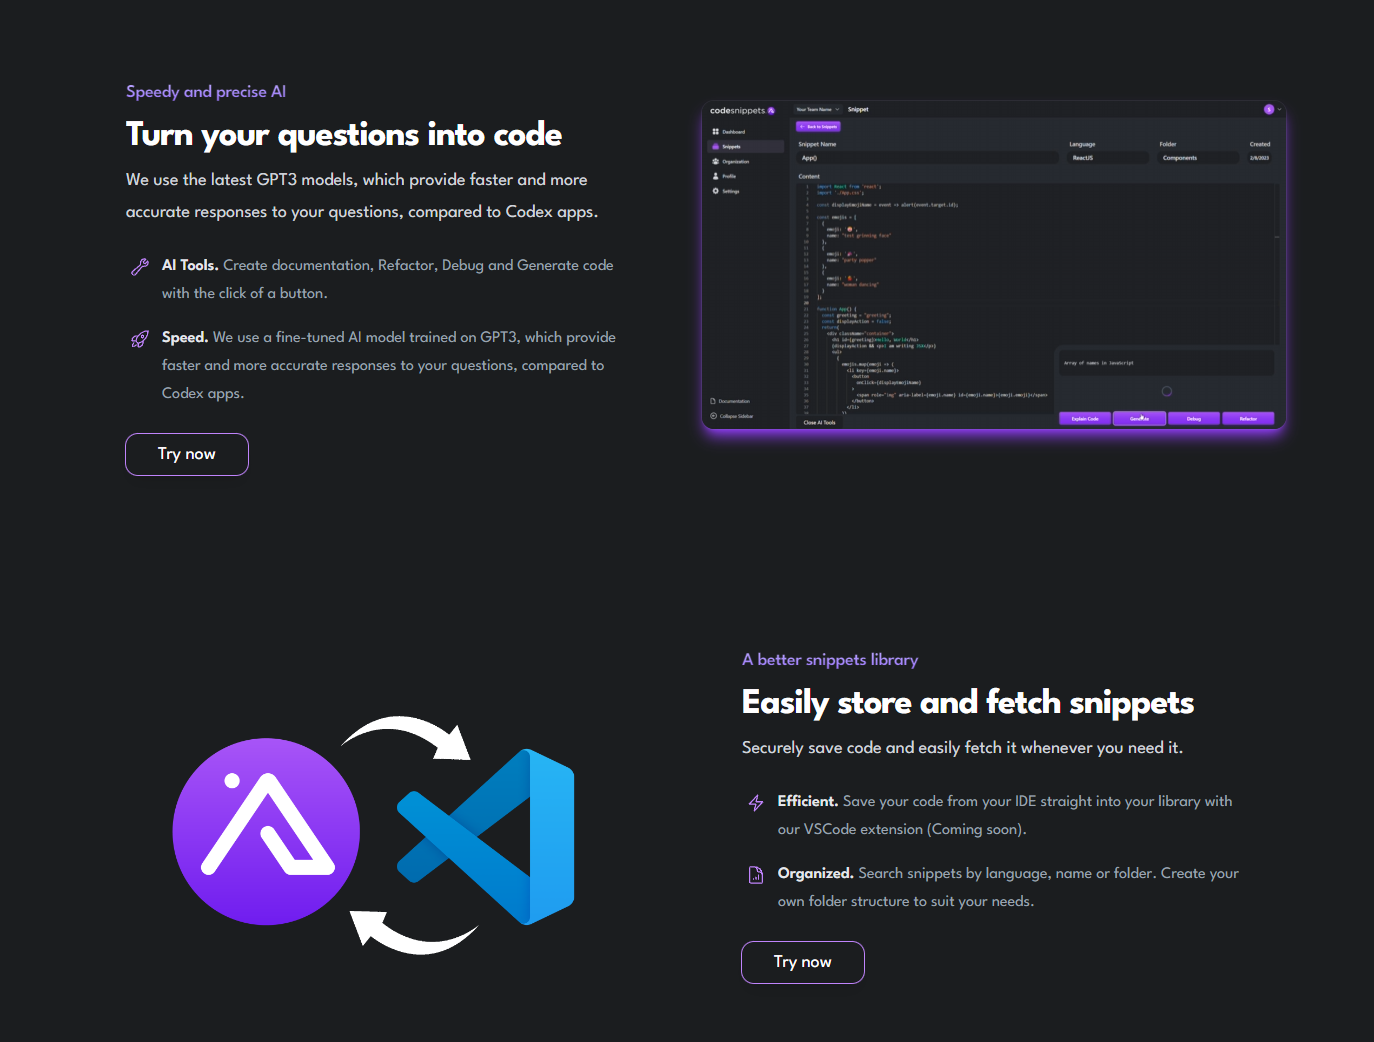Open the Language field showing ReactJS
This screenshot has height=1042, width=1374.
1108,158
